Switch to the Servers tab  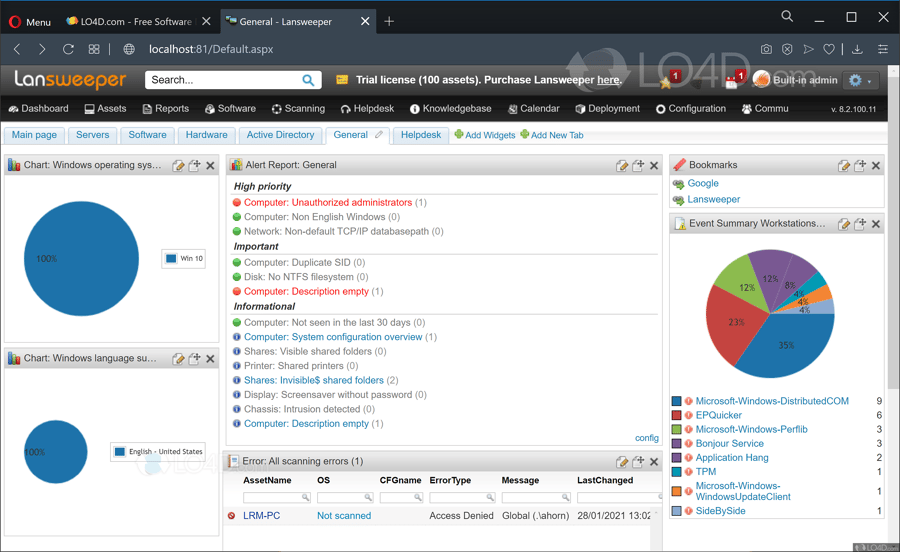tap(92, 135)
